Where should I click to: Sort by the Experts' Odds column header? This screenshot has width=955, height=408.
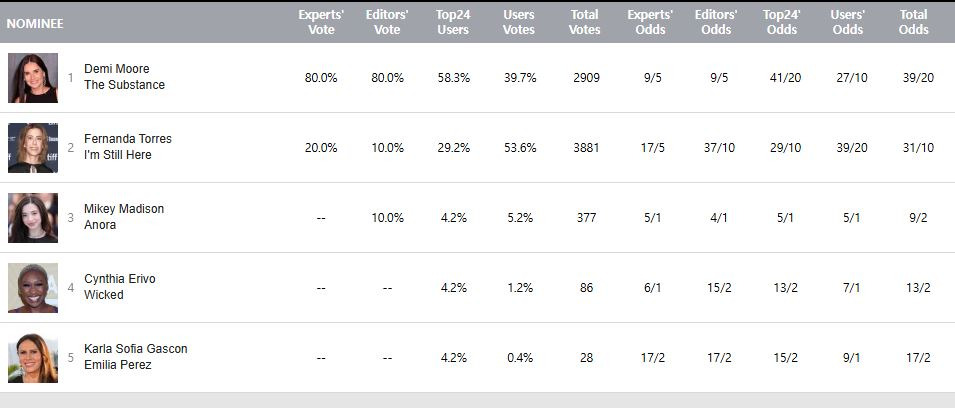tap(650, 22)
